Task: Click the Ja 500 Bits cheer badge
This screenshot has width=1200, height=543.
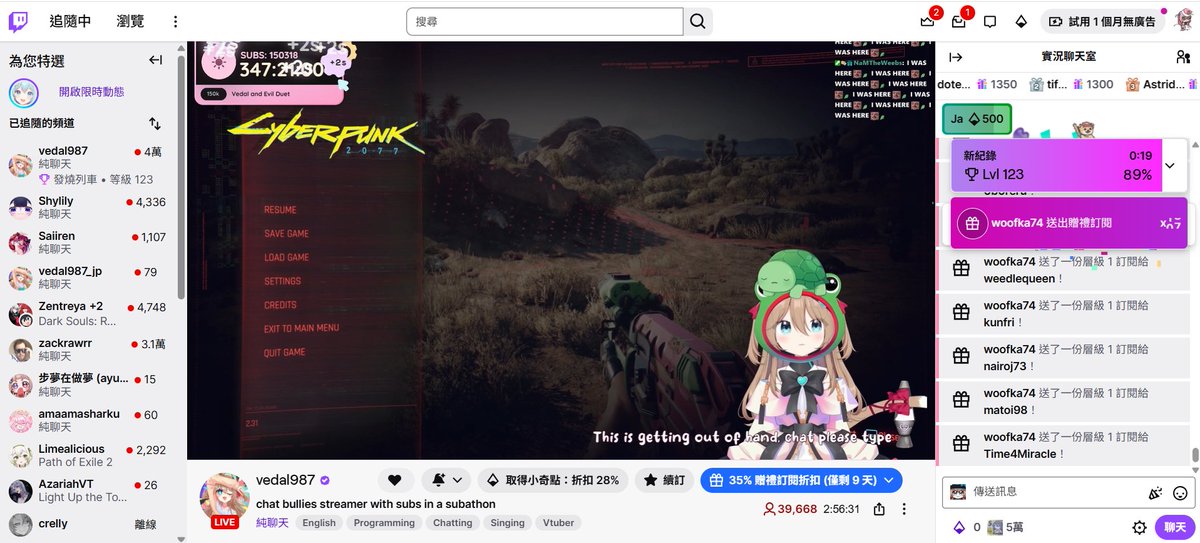Action: (x=977, y=119)
